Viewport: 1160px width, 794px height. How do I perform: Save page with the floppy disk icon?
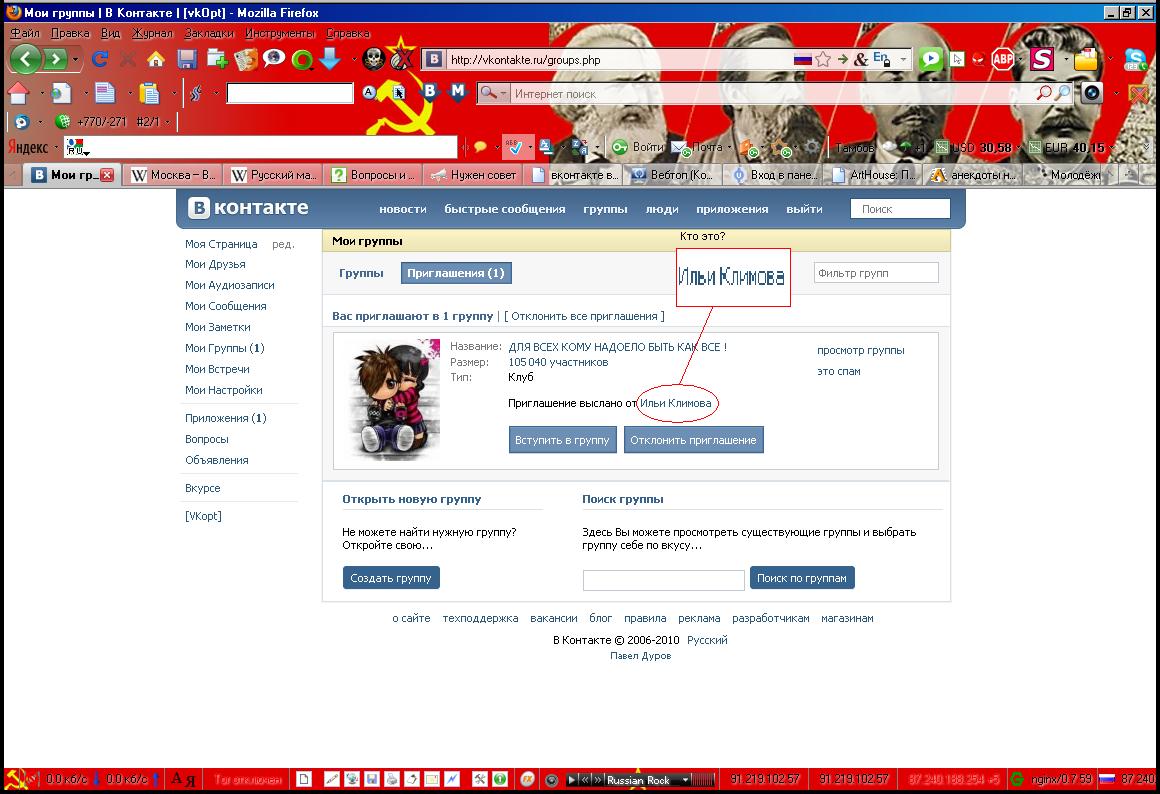tap(186, 59)
